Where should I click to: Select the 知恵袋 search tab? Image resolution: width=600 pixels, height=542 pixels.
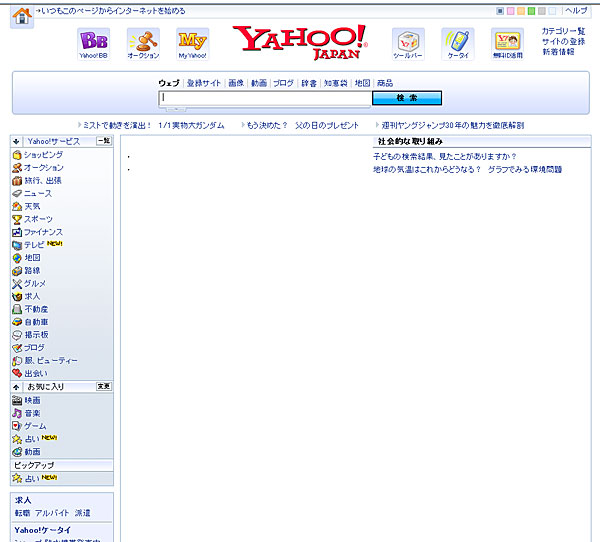[x=336, y=83]
